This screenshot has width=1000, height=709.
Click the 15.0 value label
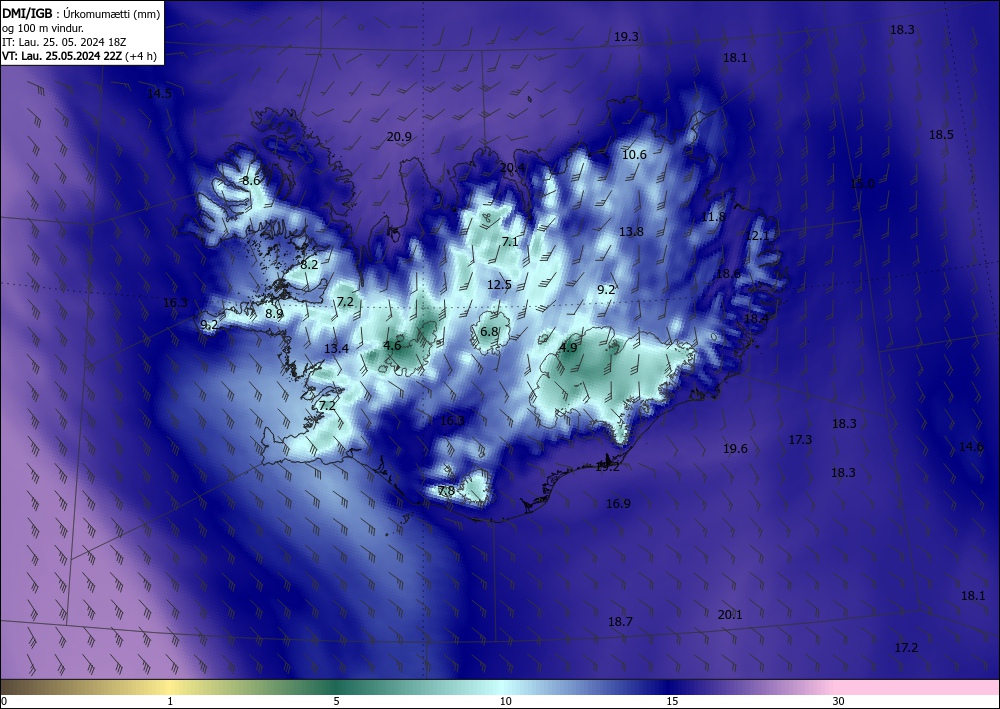(x=863, y=184)
